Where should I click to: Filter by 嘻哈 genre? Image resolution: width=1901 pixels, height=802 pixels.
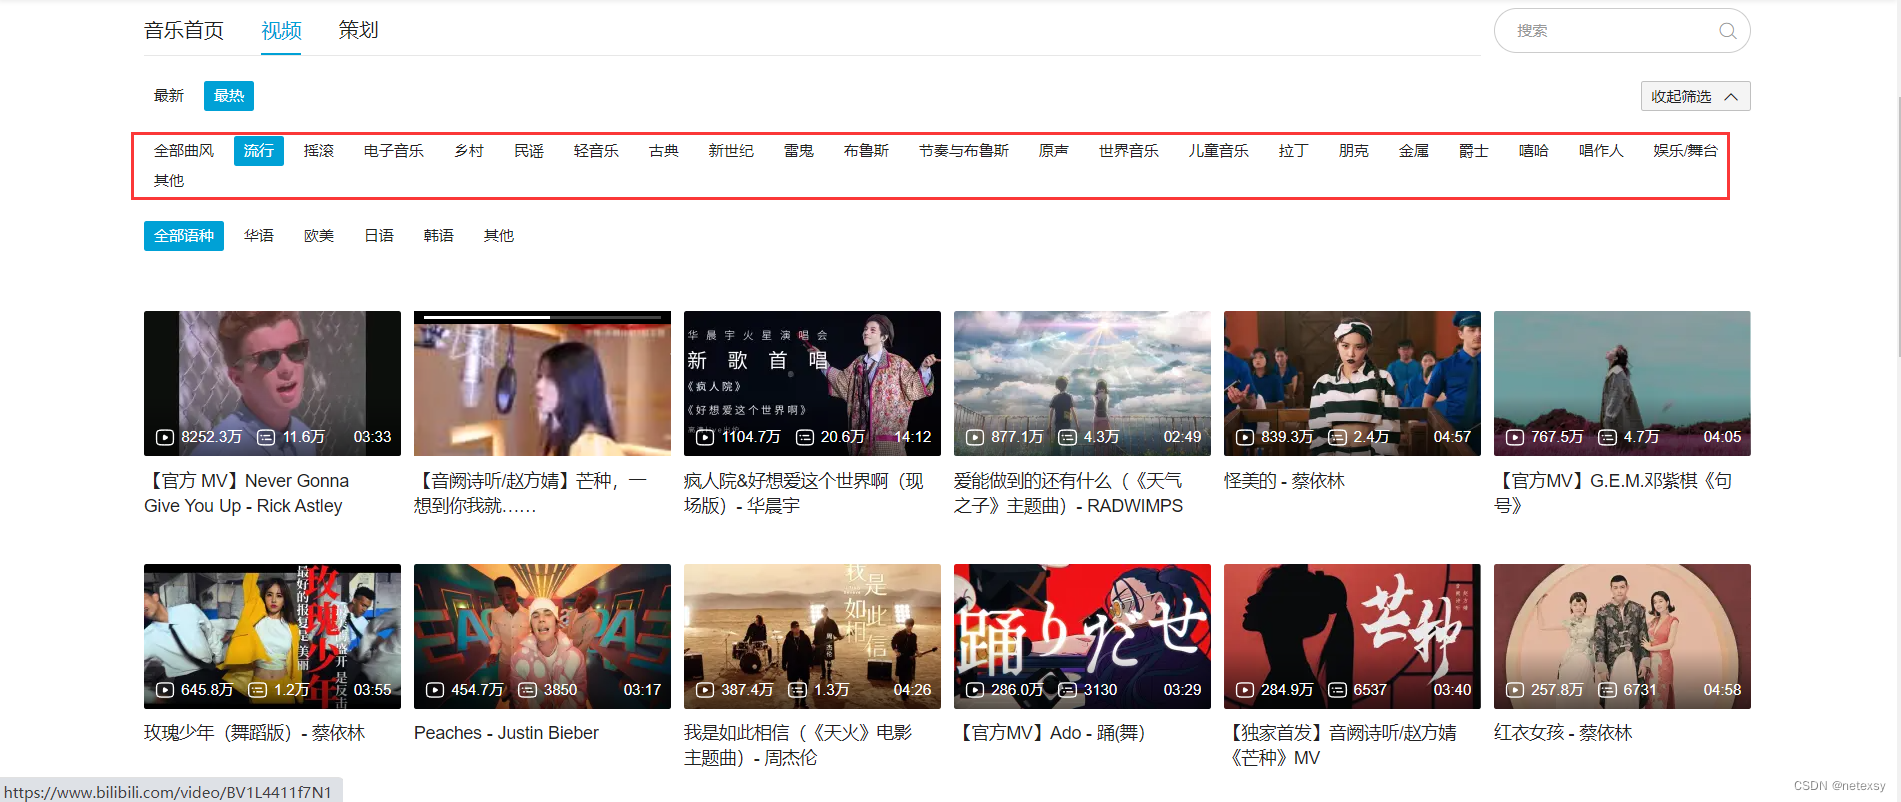point(1534,151)
